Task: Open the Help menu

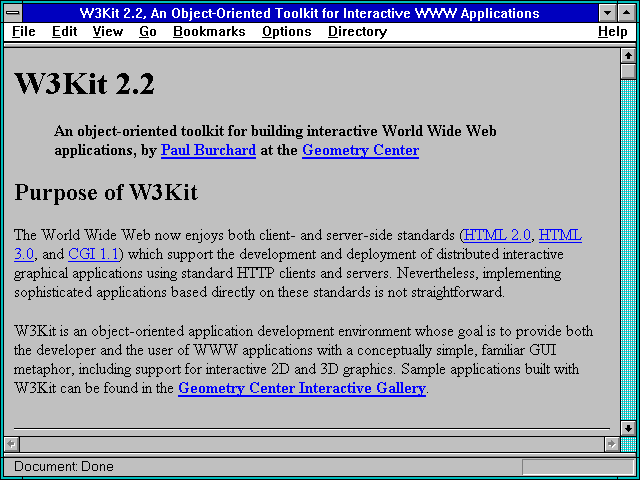Action: (613, 32)
